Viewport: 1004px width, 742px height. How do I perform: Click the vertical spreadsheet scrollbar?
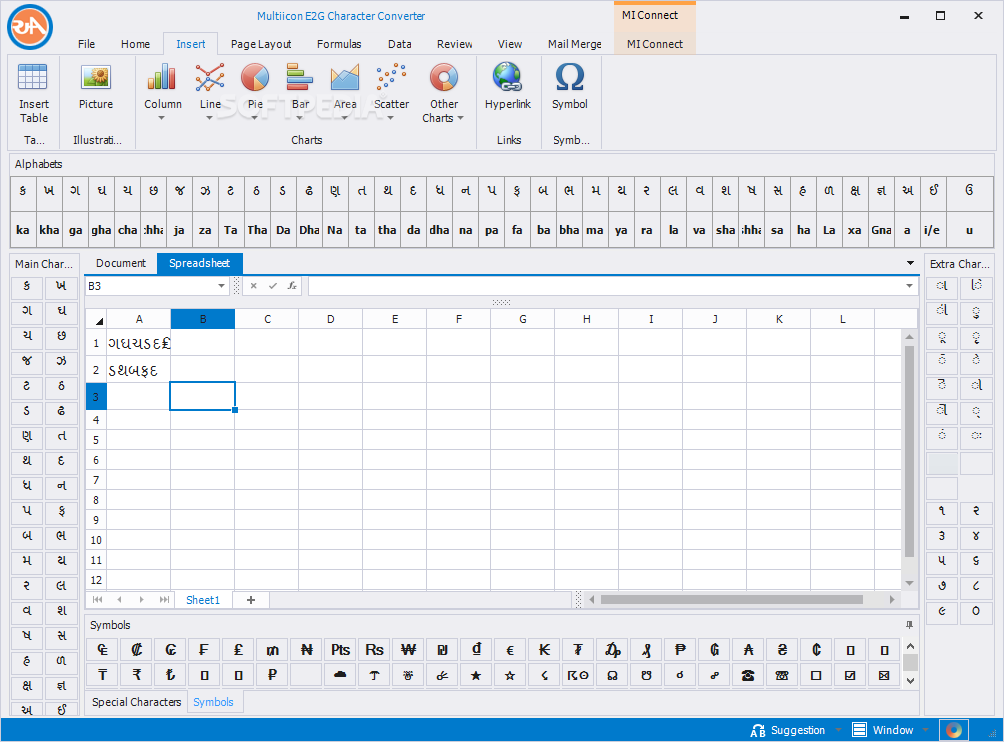[909, 451]
